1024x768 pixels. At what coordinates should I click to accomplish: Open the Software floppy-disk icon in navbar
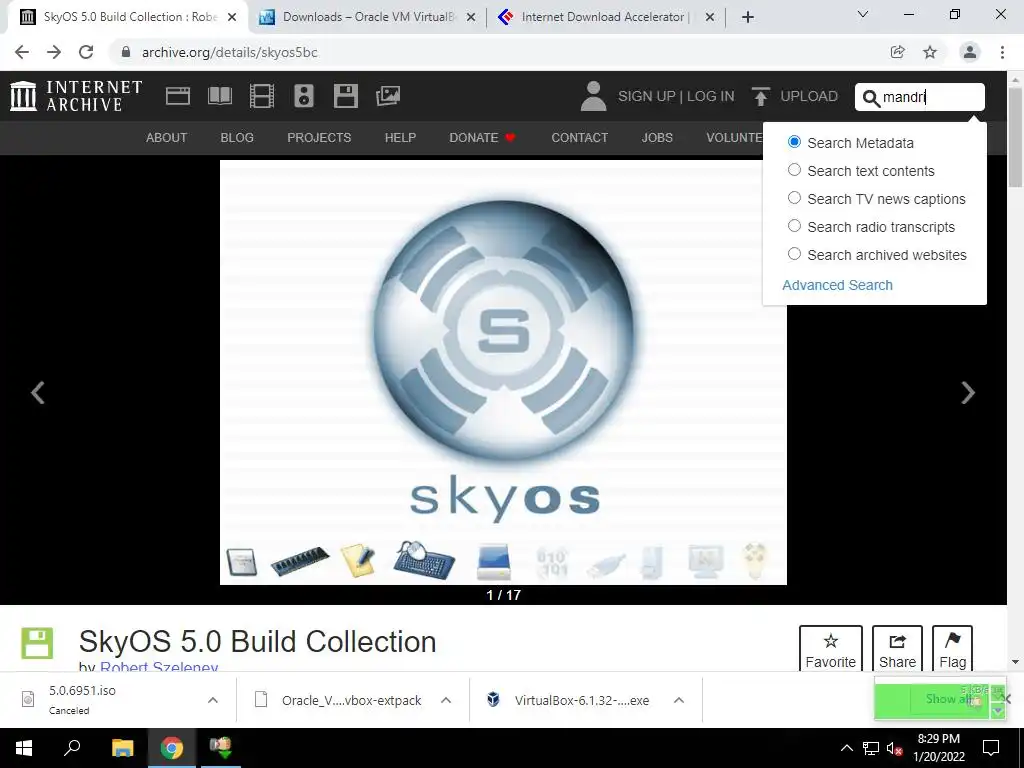point(345,96)
